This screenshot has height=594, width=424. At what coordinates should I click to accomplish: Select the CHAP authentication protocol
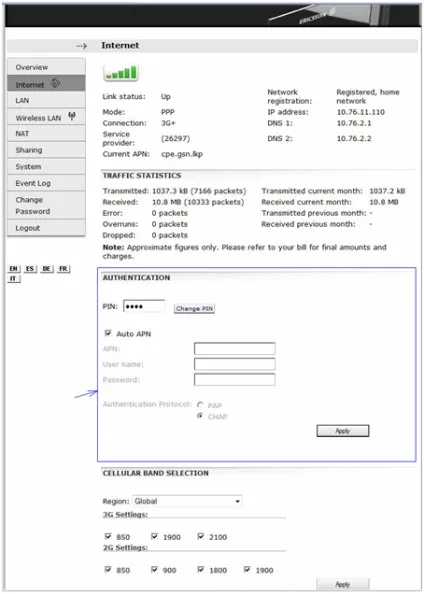200,416
